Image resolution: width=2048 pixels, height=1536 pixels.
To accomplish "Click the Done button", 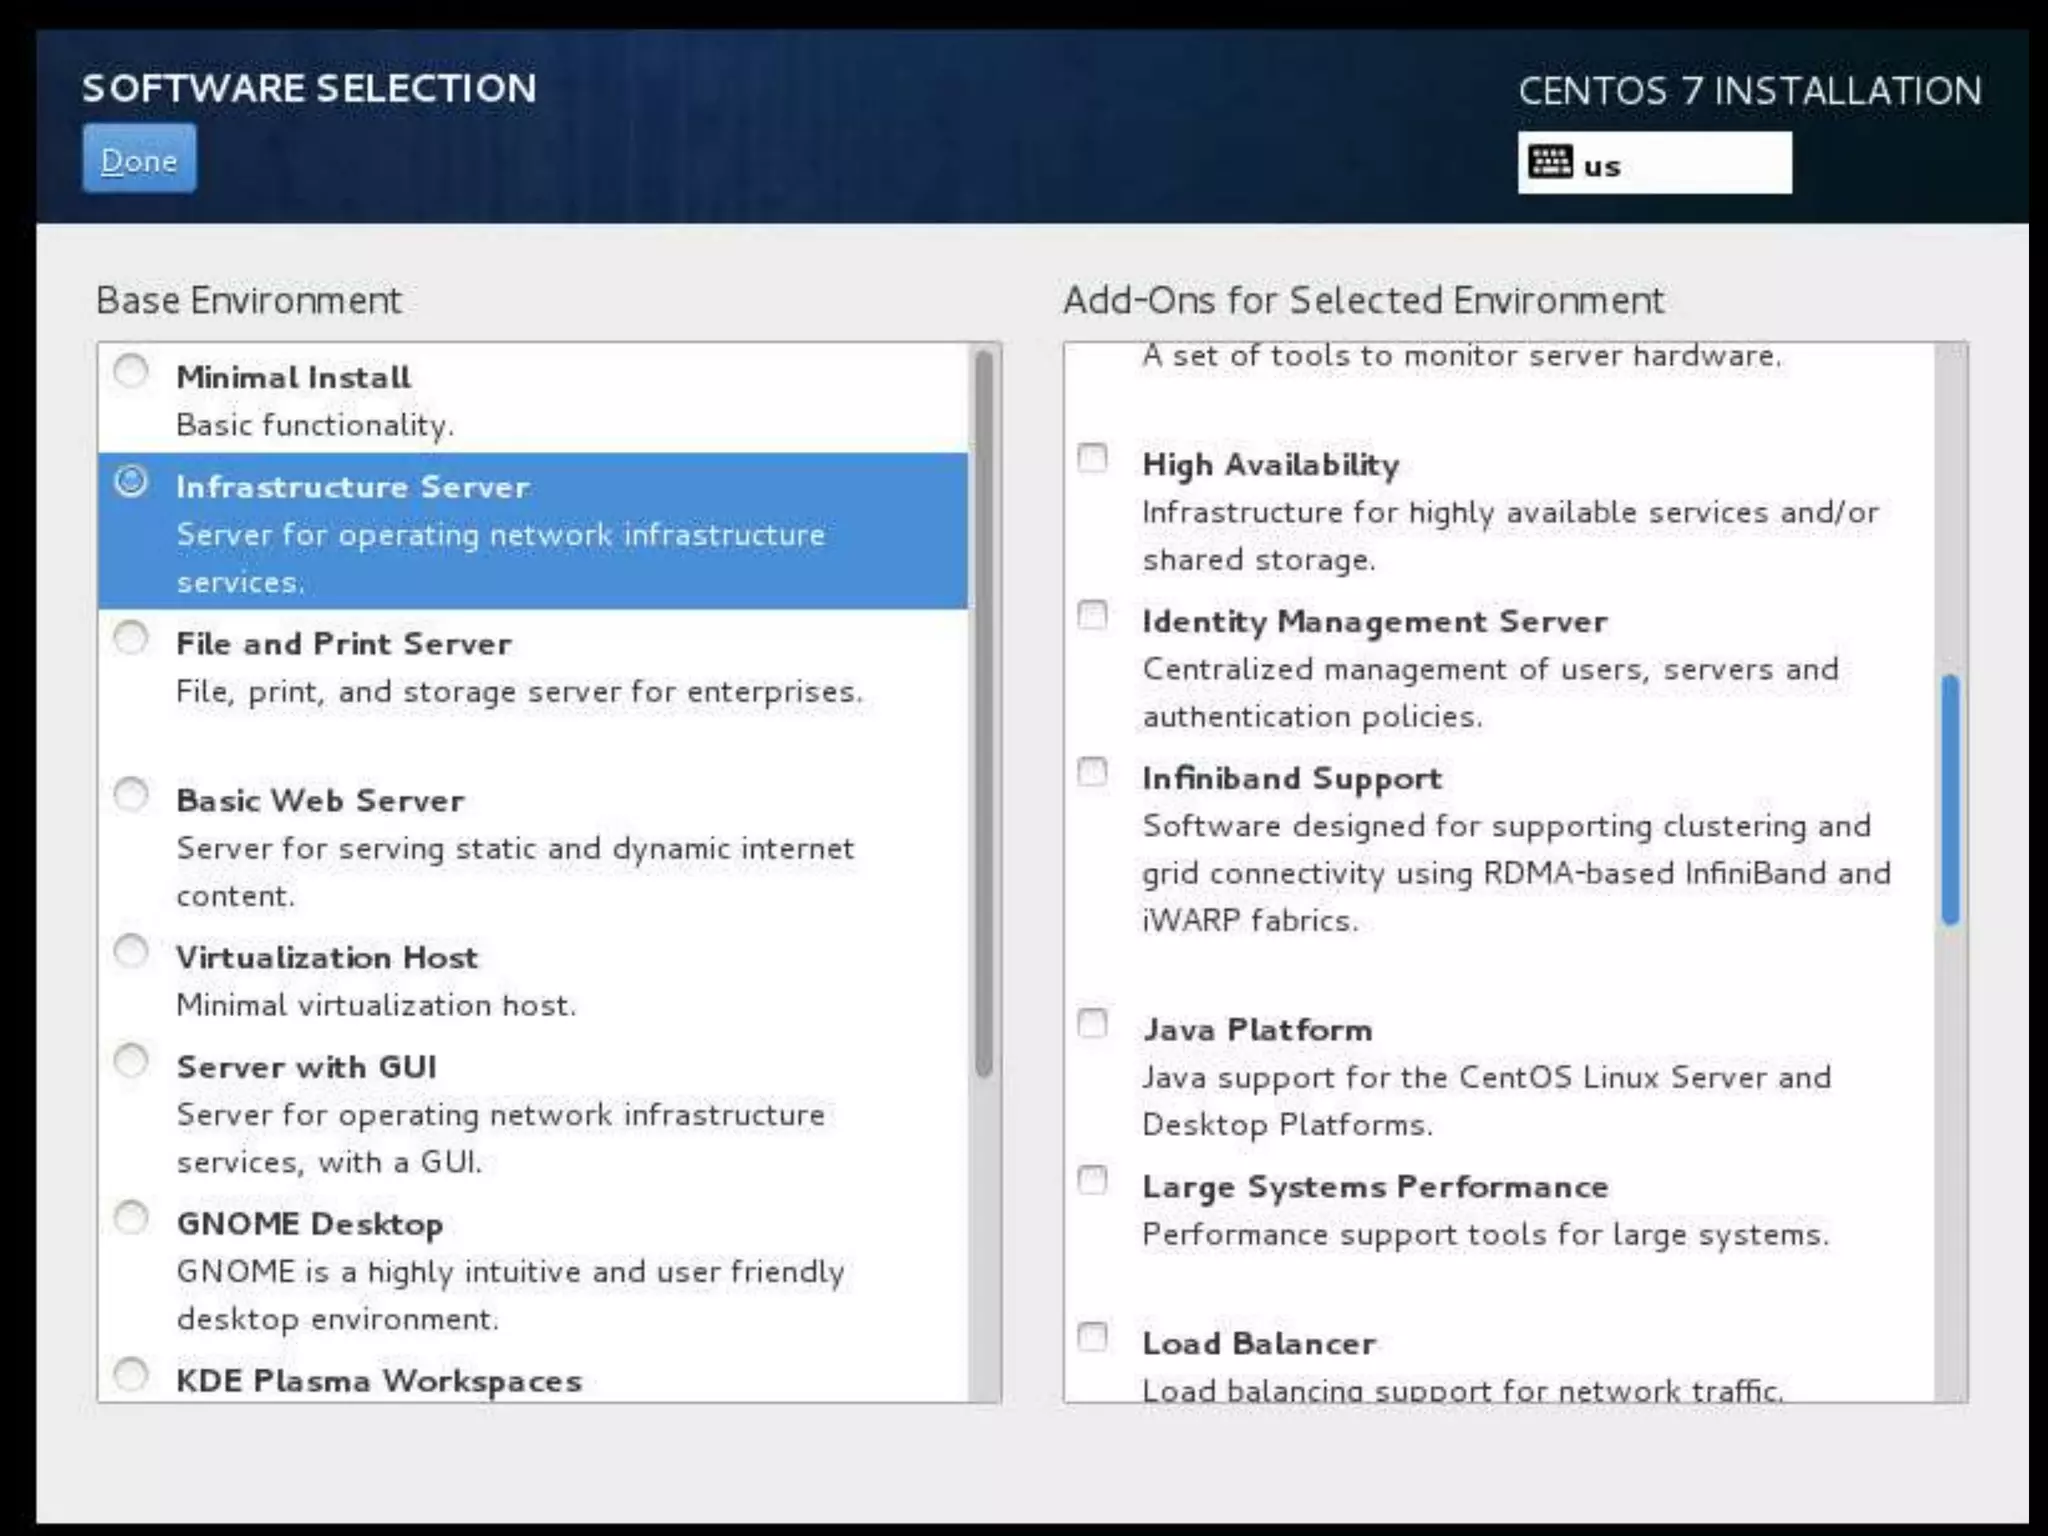I will (x=139, y=160).
